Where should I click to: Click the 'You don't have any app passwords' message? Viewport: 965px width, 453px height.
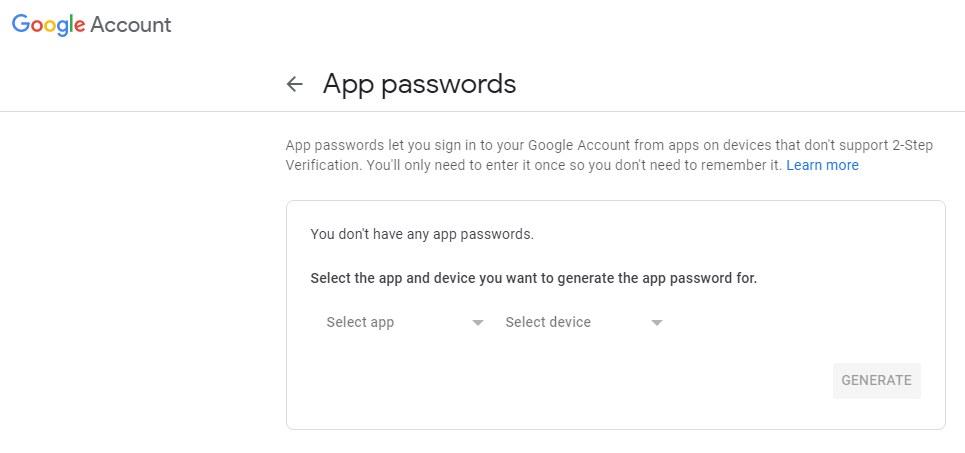tap(422, 234)
